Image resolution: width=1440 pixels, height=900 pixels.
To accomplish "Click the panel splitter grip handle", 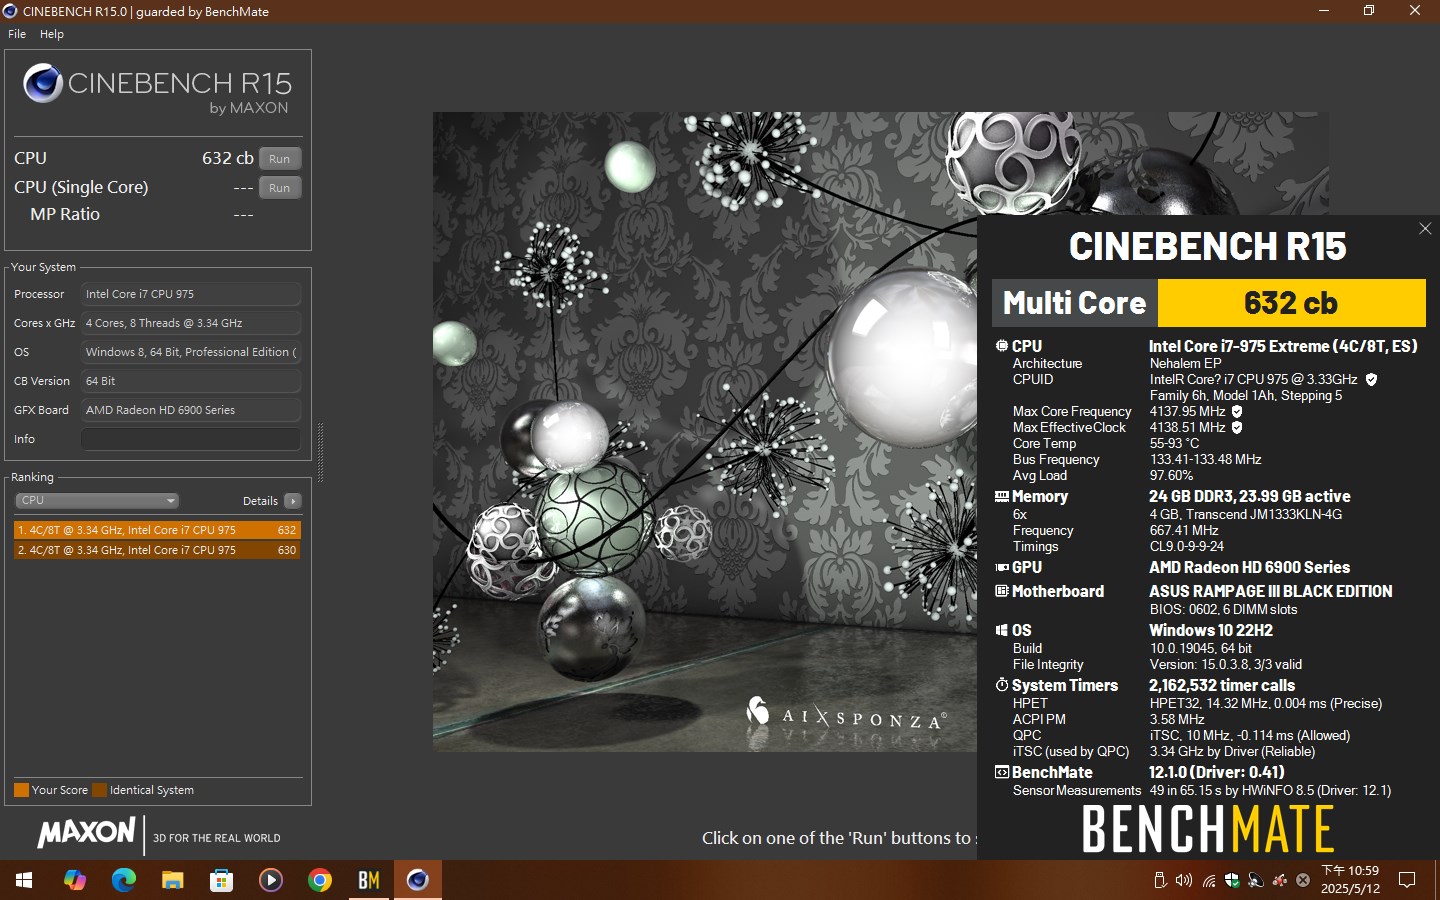I will (x=320, y=452).
